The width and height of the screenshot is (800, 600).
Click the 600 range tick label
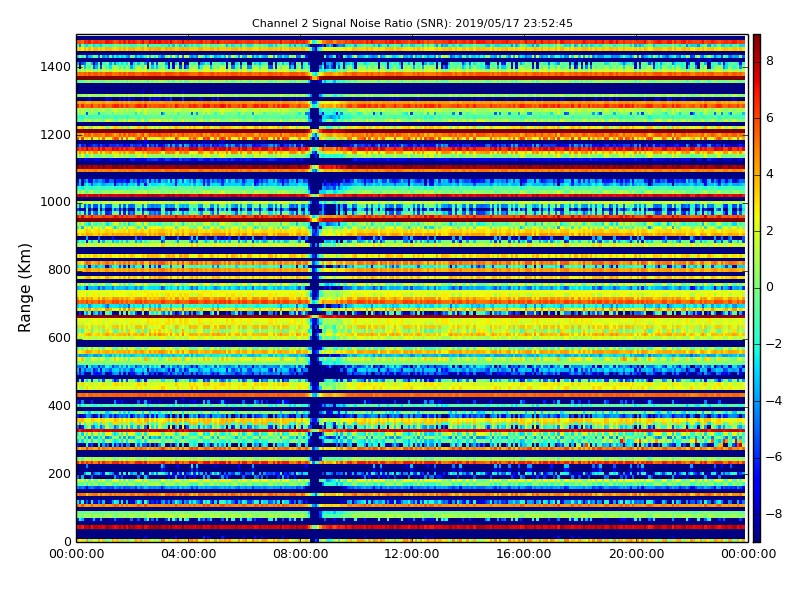59,338
